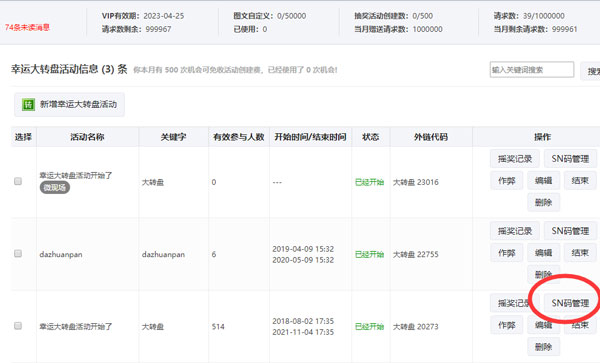Click the green icon on the 新增幸运大转盘活动 button

pos(28,104)
